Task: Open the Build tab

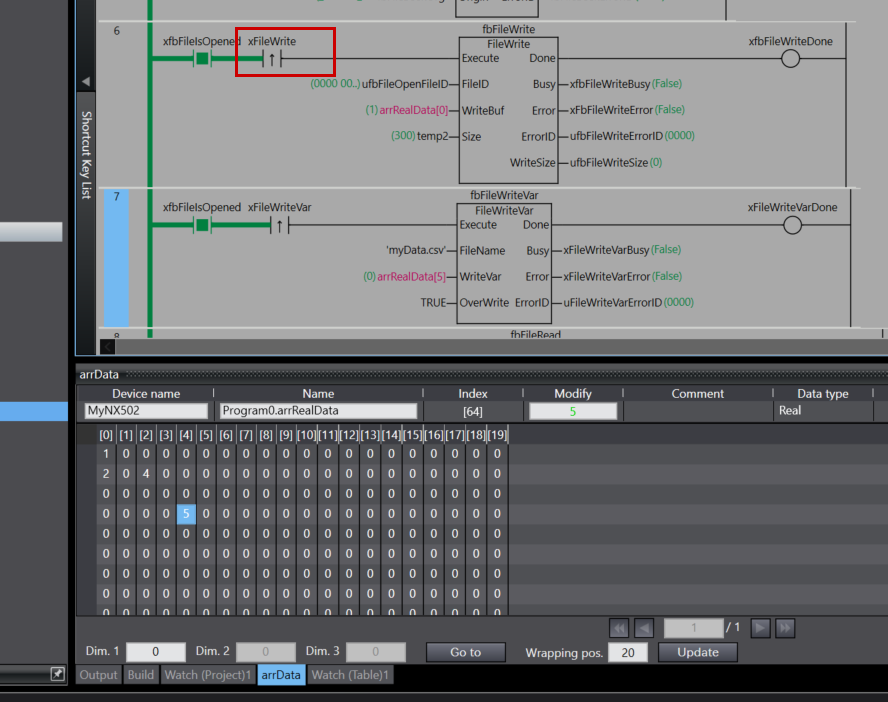Action: [141, 675]
